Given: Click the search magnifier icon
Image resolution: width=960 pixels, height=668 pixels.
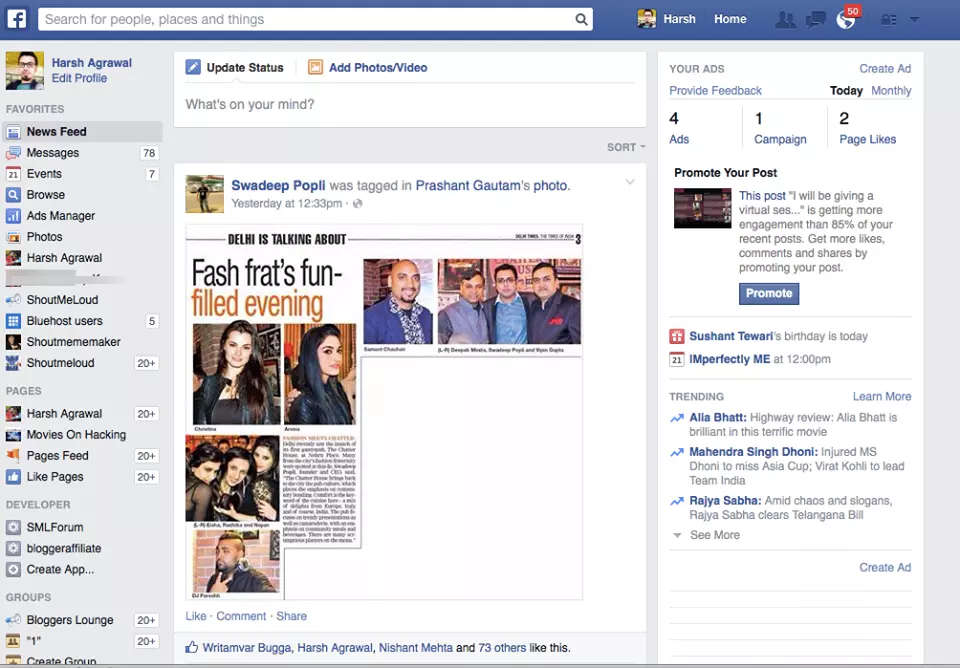Looking at the screenshot, I should point(581,20).
